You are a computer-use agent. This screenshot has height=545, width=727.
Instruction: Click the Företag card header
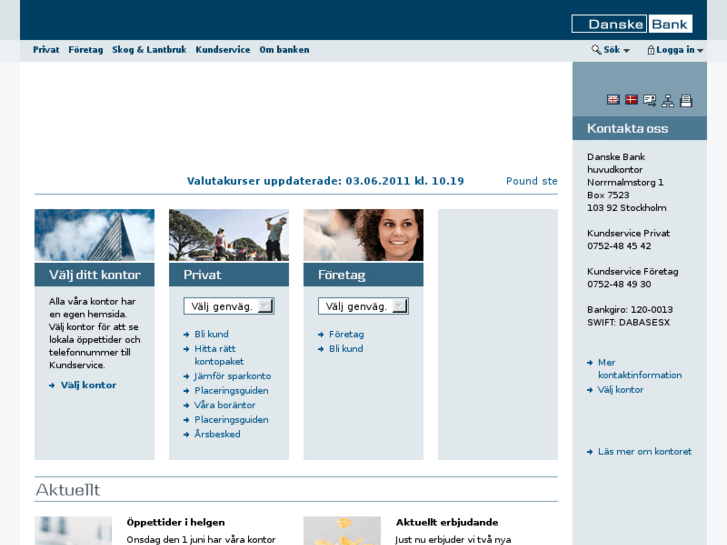pos(364,275)
